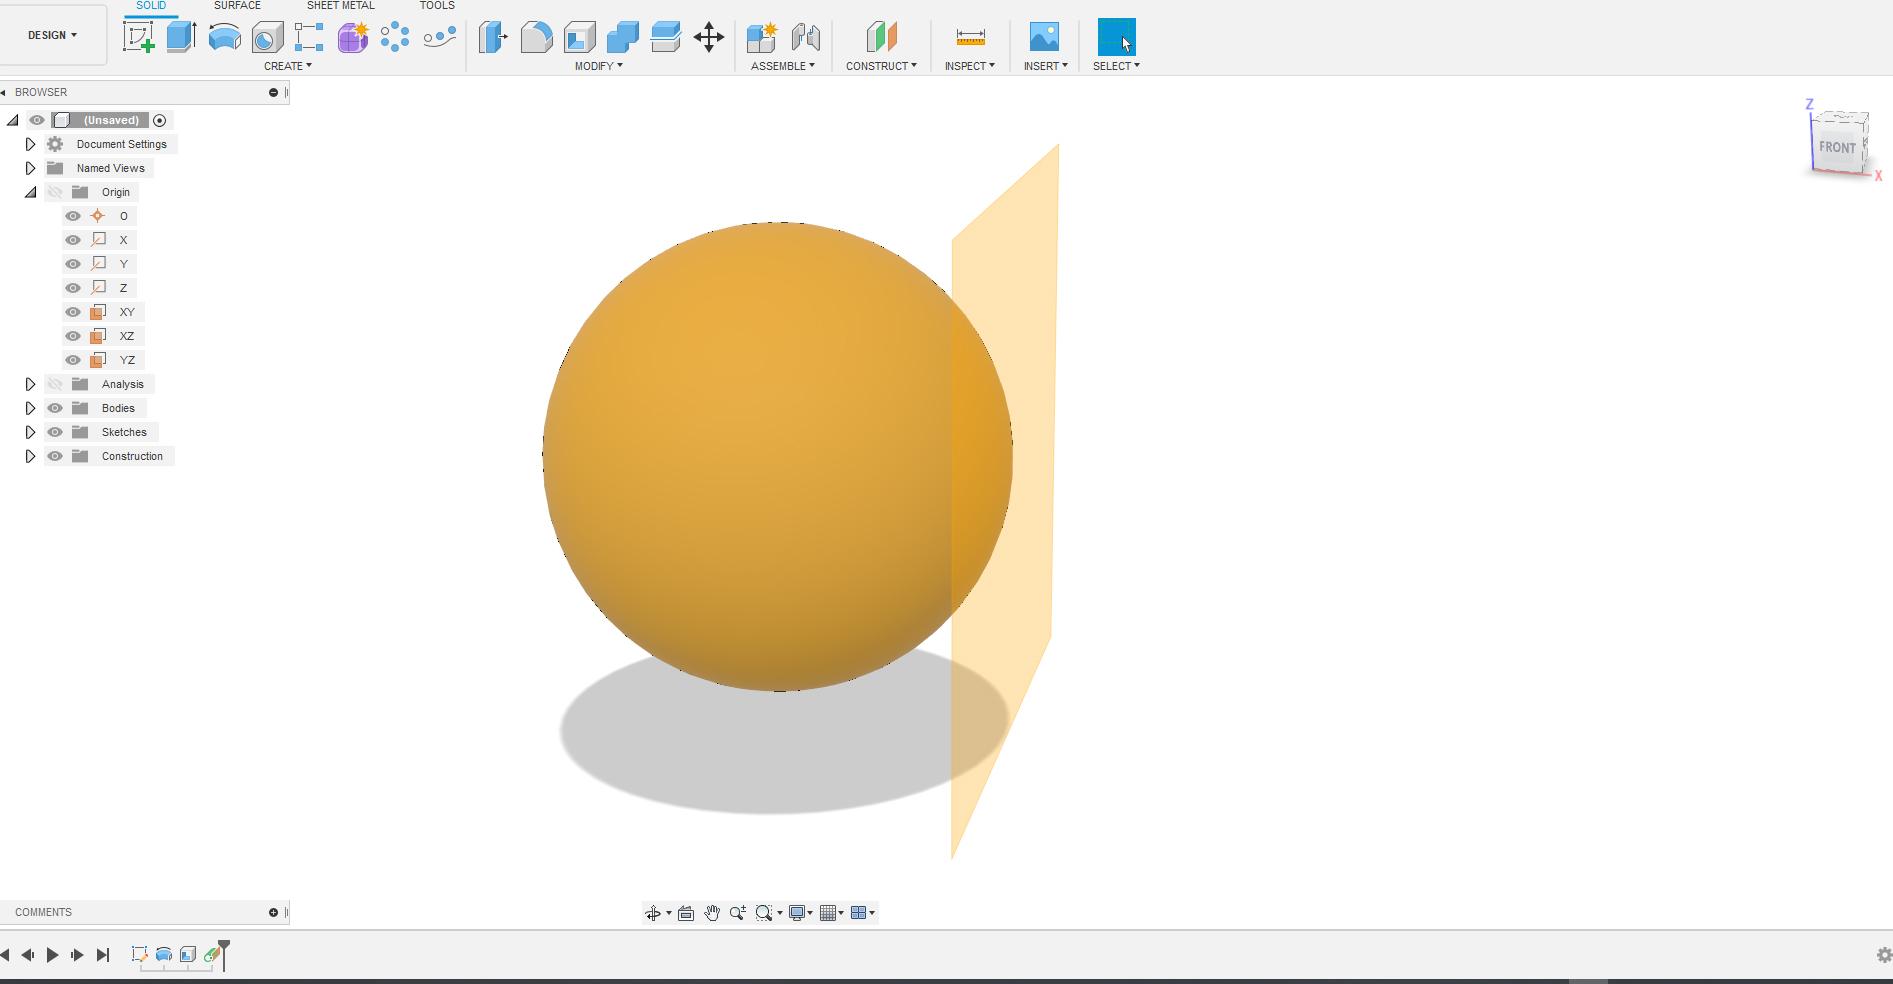Viewport: 1893px width, 984px height.
Task: Toggle visibility of XY plane
Action: [73, 312]
